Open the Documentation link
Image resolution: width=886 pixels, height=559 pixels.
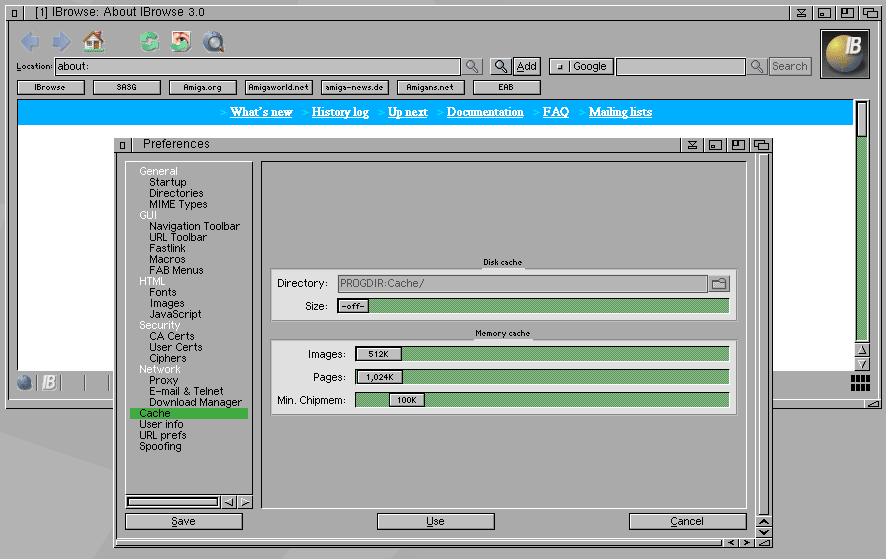click(485, 112)
